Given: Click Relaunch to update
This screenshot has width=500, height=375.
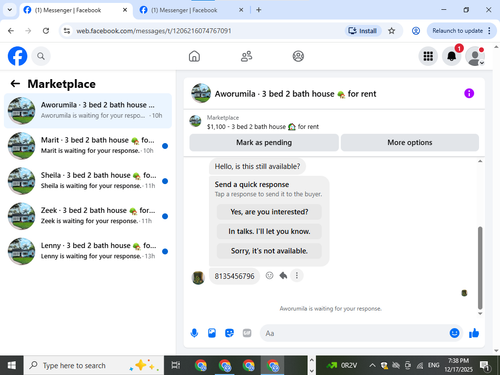Looking at the screenshot, I should click(x=457, y=31).
